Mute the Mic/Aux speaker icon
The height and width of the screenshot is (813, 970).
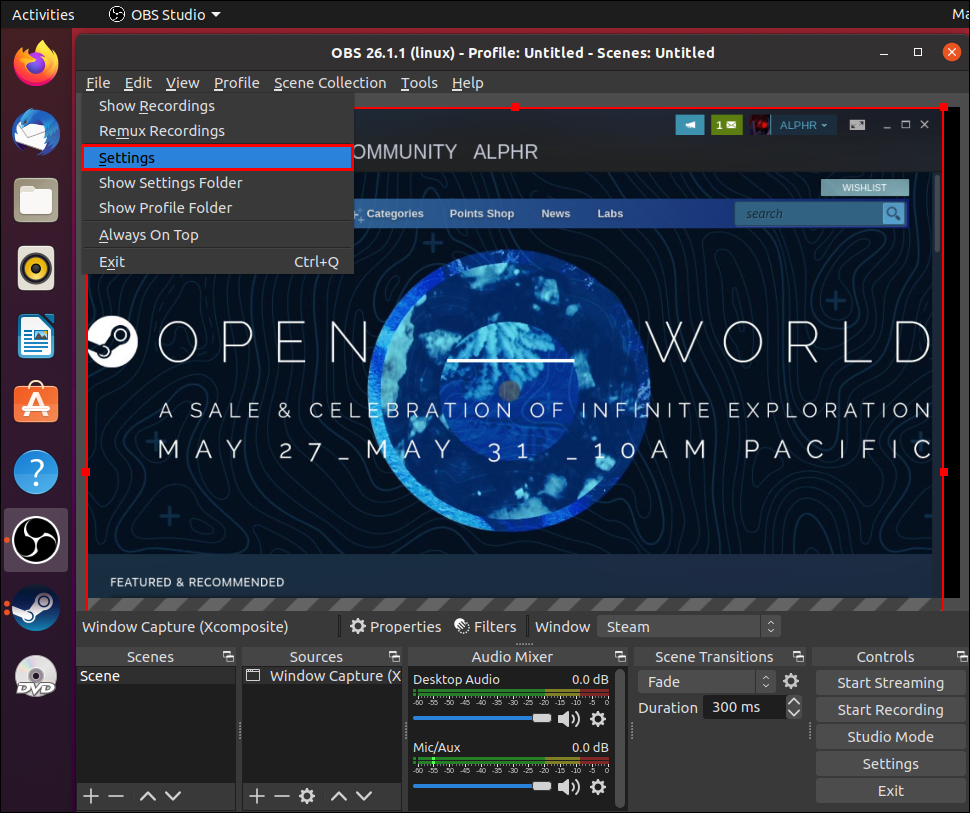568,787
